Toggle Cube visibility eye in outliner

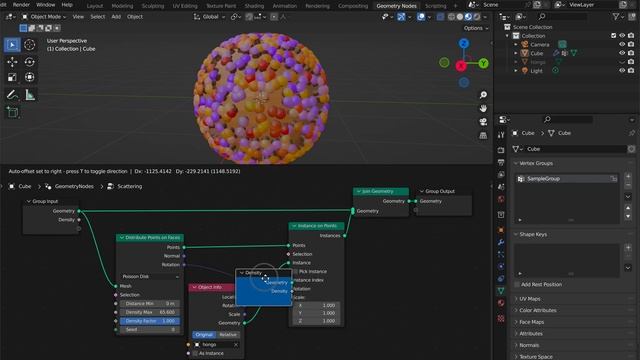622,53
